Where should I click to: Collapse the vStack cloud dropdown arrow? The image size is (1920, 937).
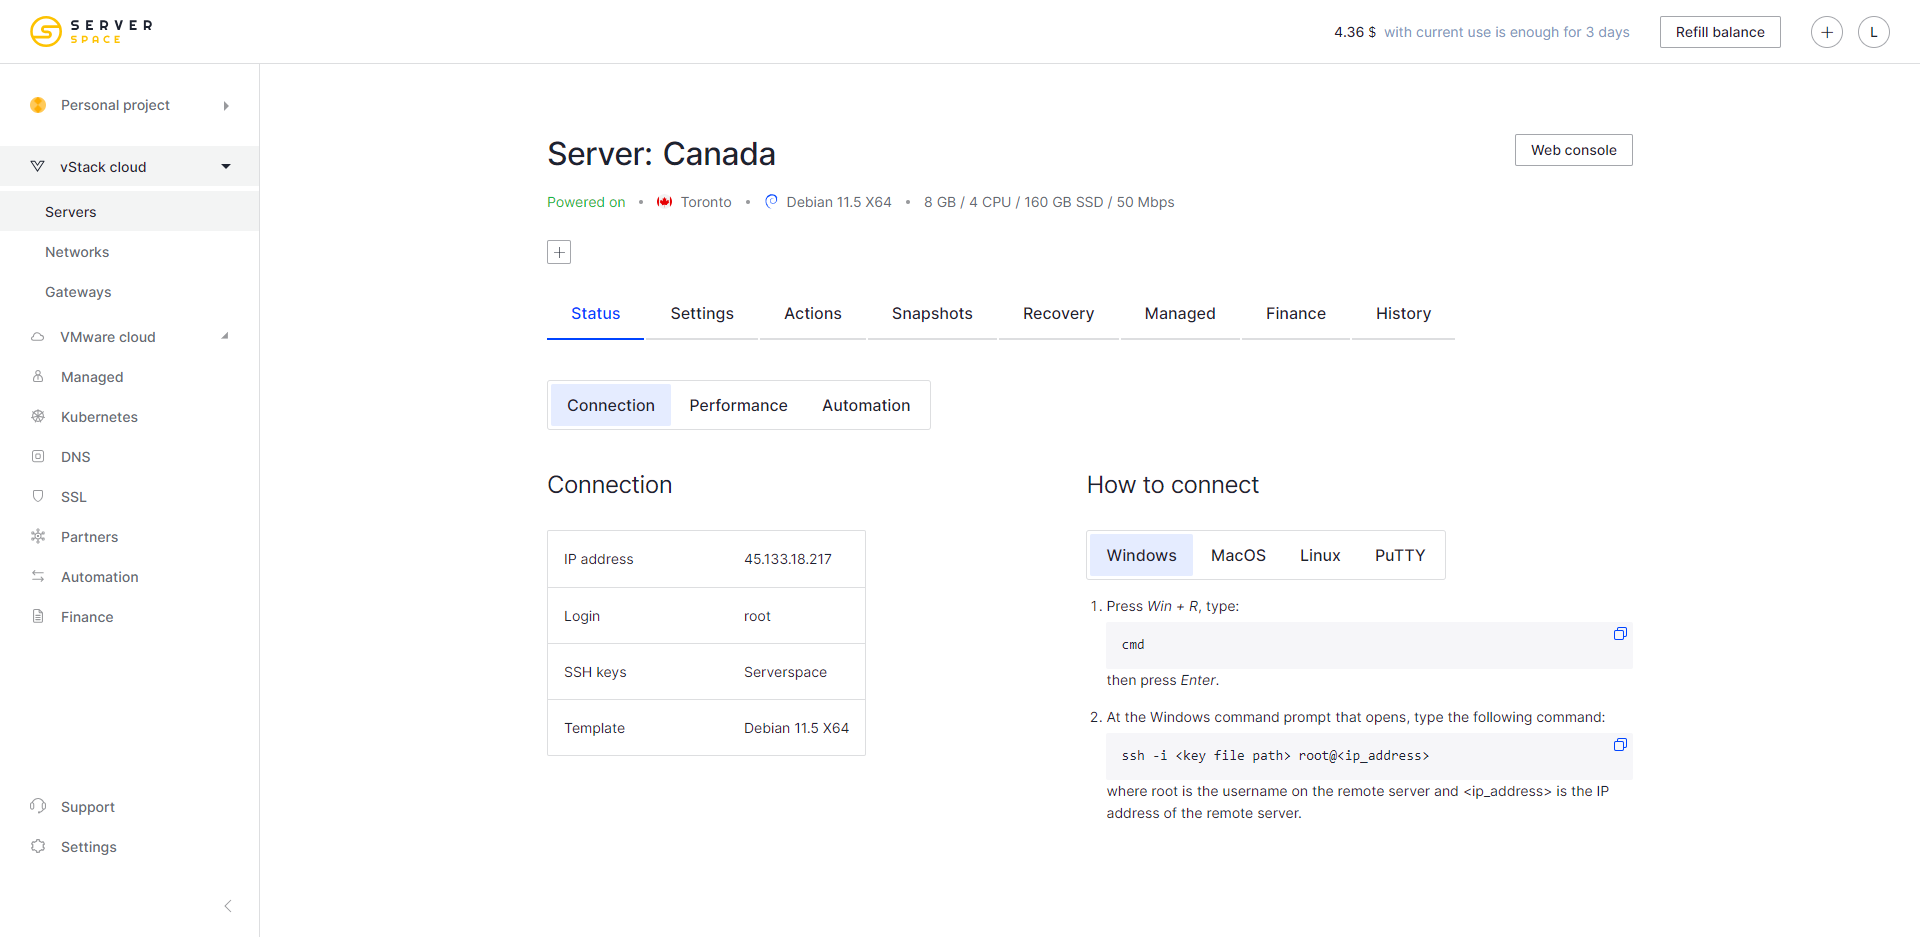coord(226,167)
